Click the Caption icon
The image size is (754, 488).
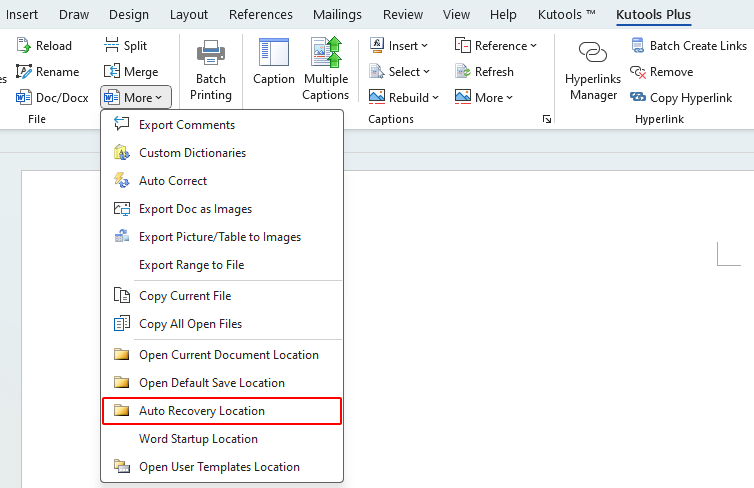273,54
